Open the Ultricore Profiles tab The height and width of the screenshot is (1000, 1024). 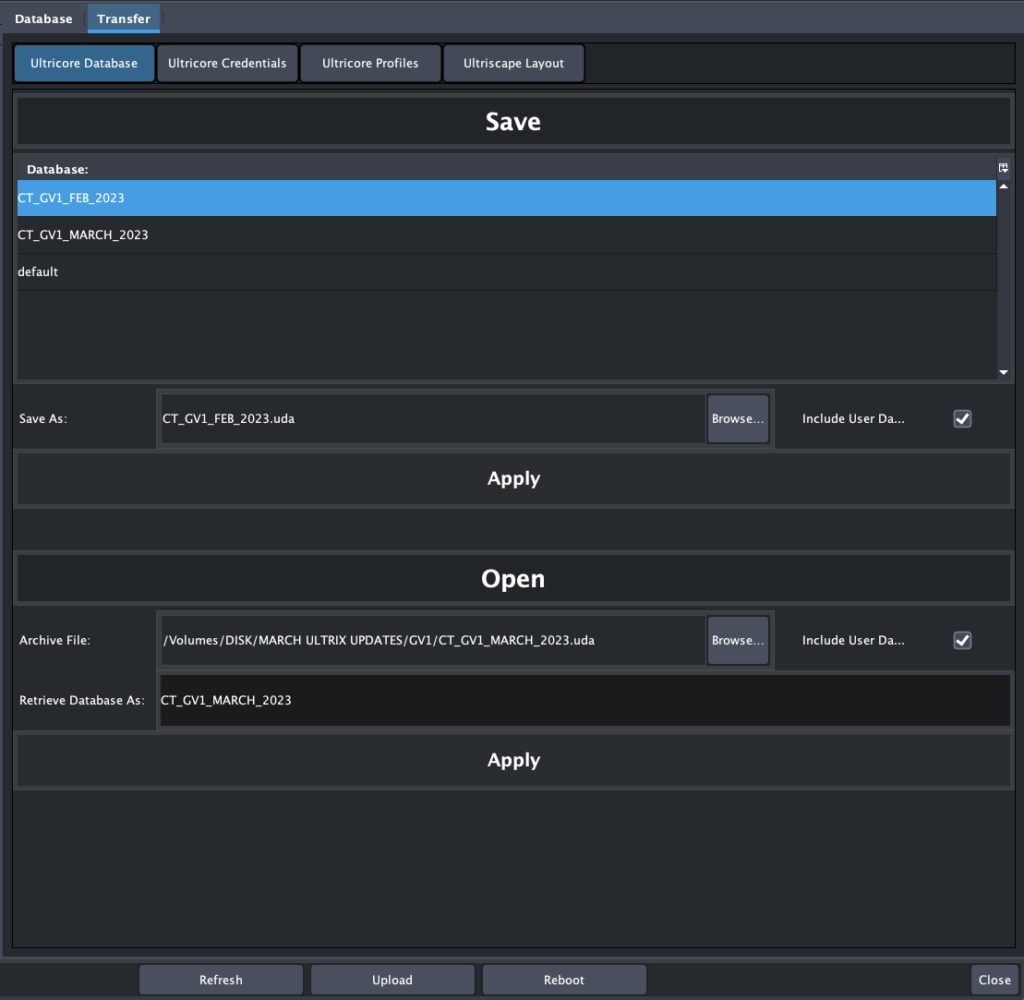[x=370, y=62]
